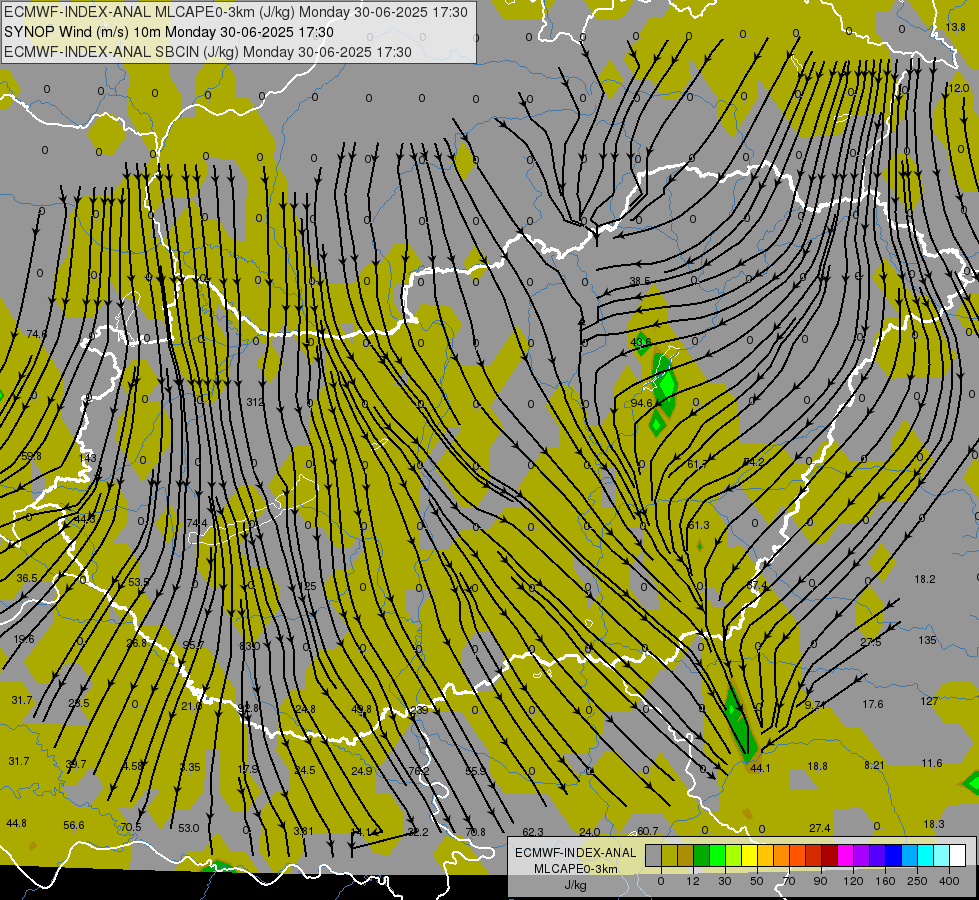Screen dimensions: 979x900
Task: Click the 120 label under the color scale
Action: tap(853, 881)
